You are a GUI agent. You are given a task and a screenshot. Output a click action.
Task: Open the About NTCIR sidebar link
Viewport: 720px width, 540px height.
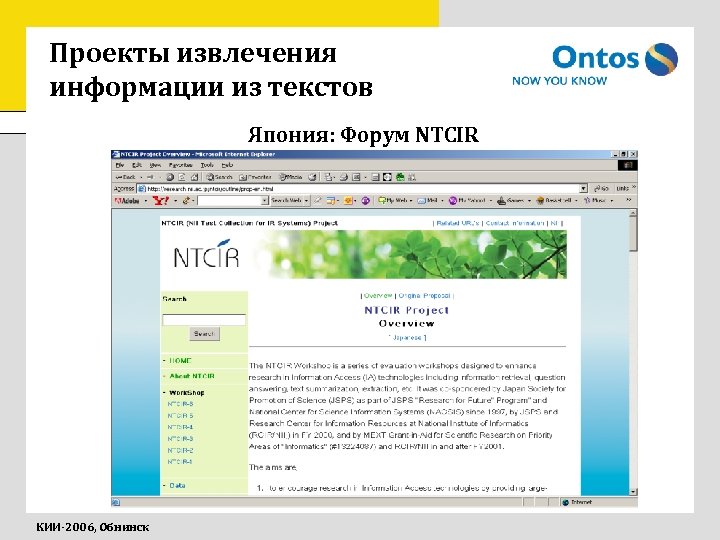192,376
